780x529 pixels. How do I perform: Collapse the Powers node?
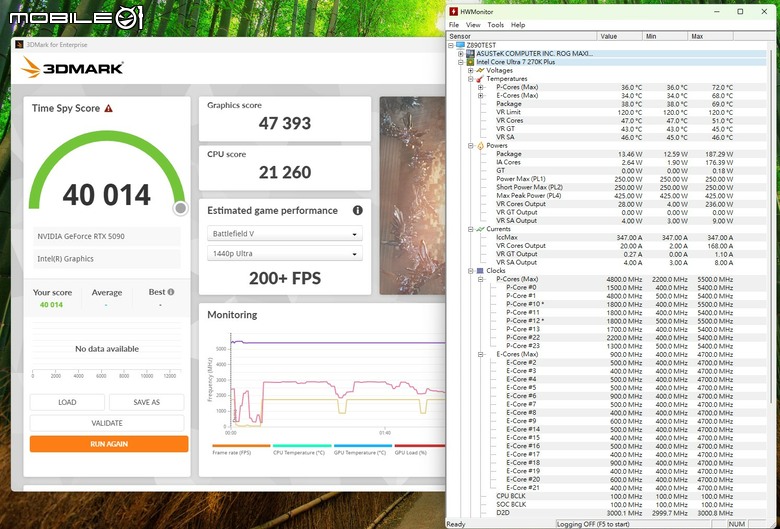coord(471,146)
